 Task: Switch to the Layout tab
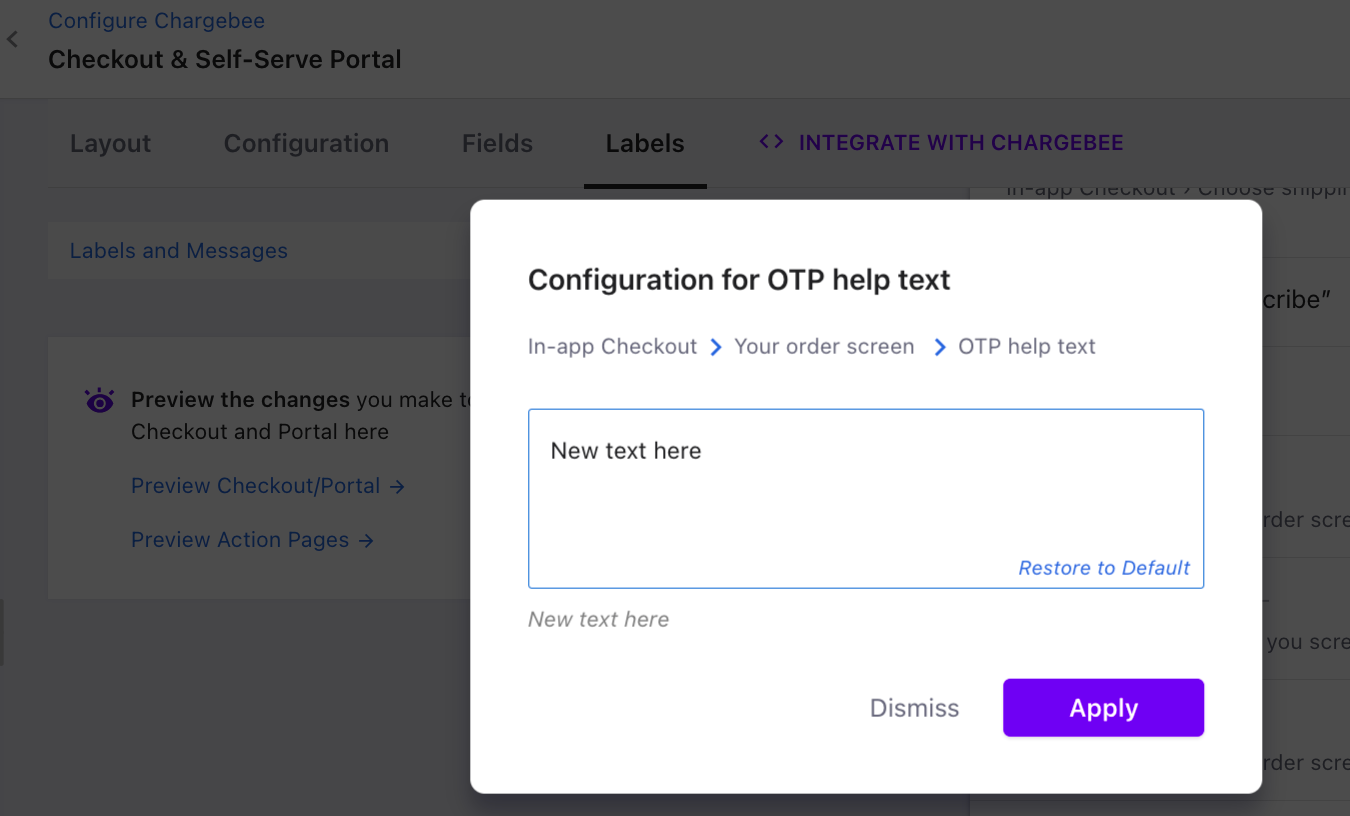(110, 143)
